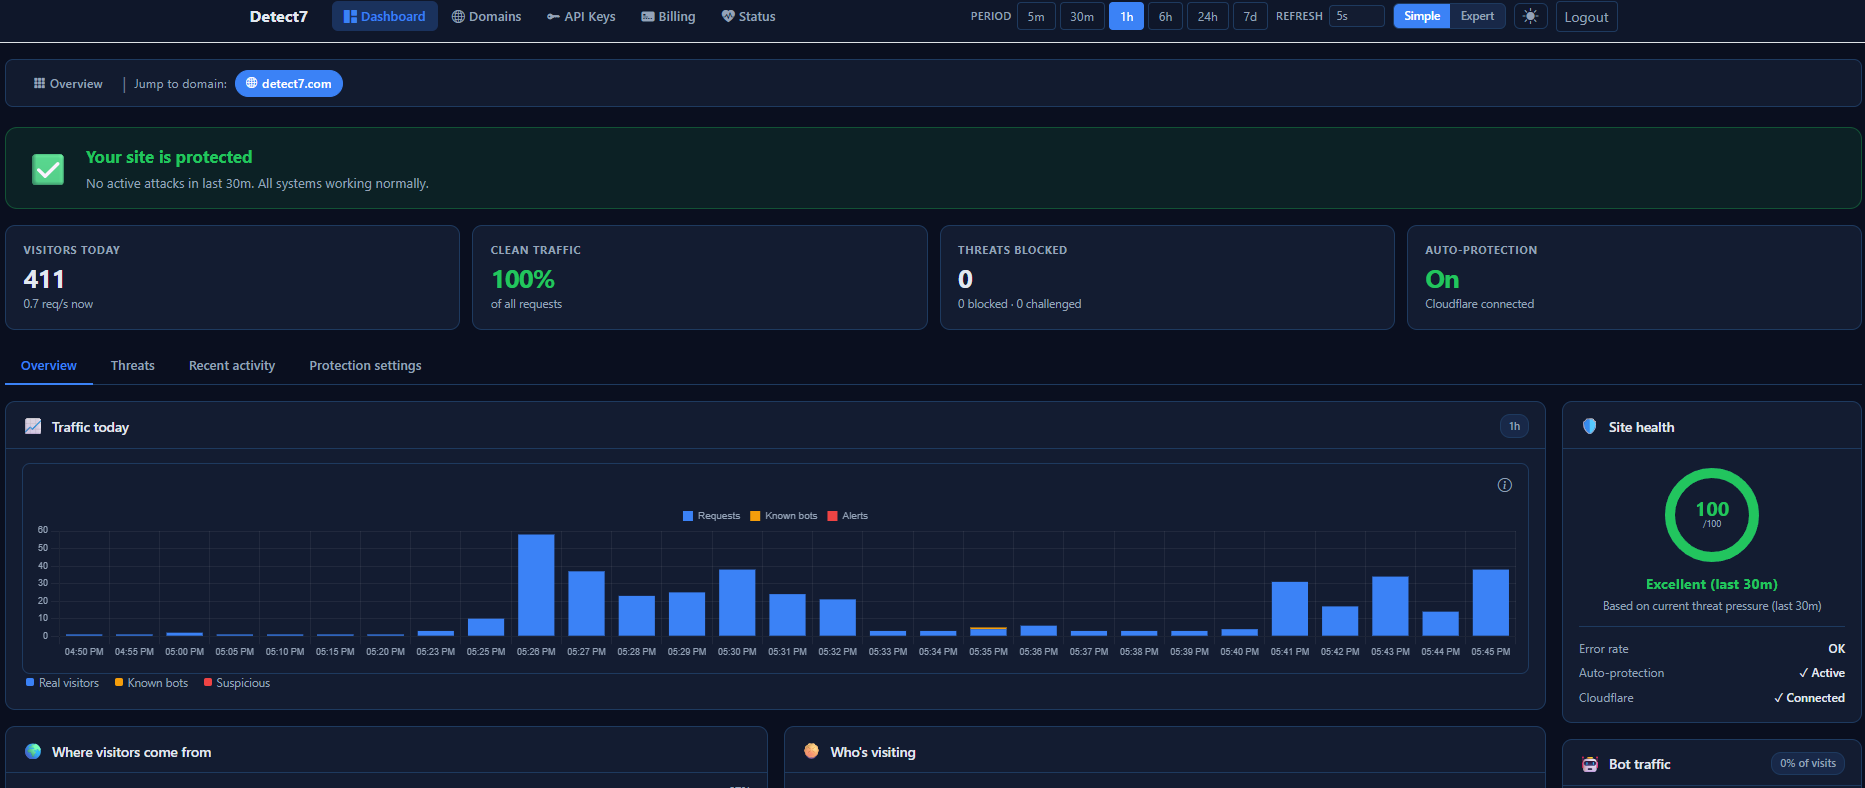Open the Status page
This screenshot has height=788, width=1865.
pyautogui.click(x=748, y=16)
